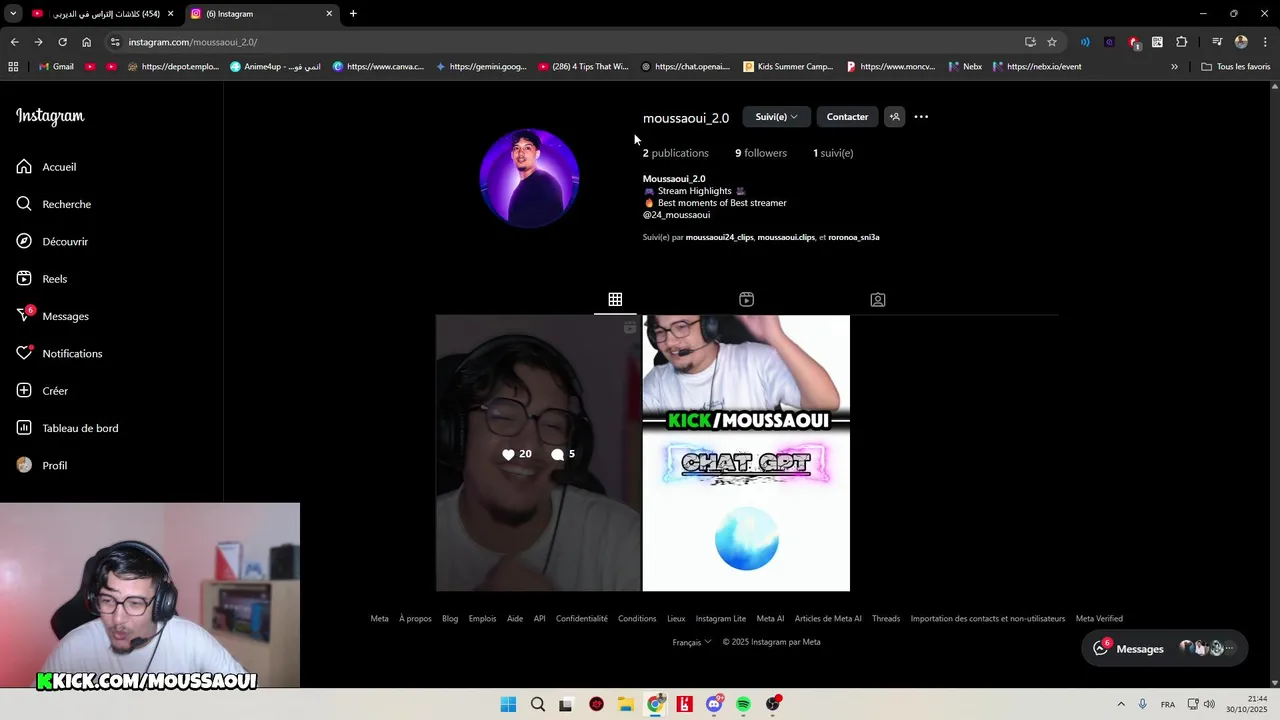Screen dimensions: 1280x720
Task: Switch to the YouTube browser tab
Action: [x=102, y=14]
